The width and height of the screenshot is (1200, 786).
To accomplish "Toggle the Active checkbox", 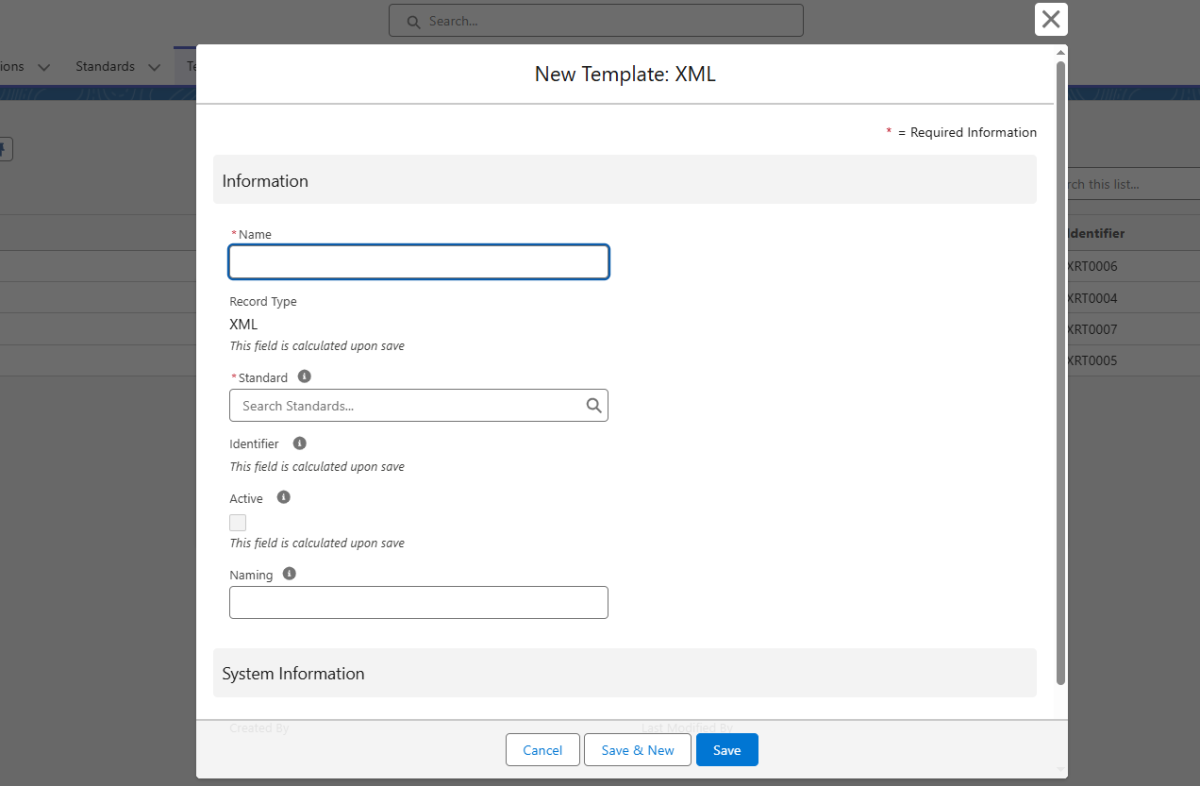I will [238, 522].
